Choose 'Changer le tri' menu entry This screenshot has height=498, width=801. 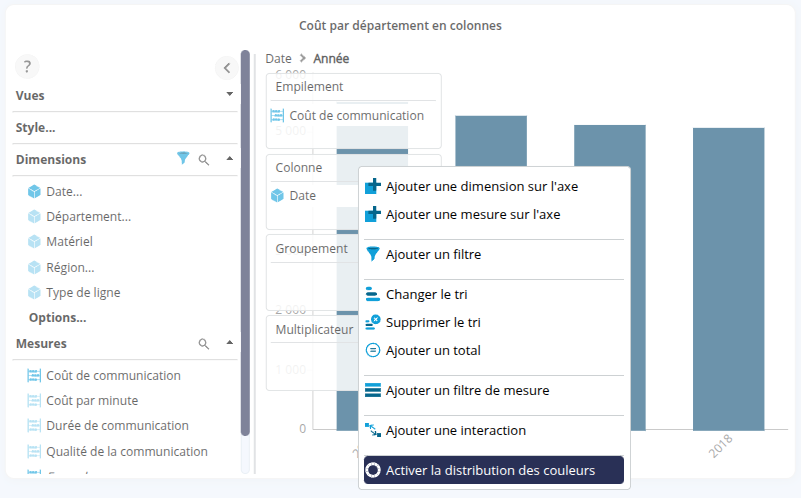point(426,294)
